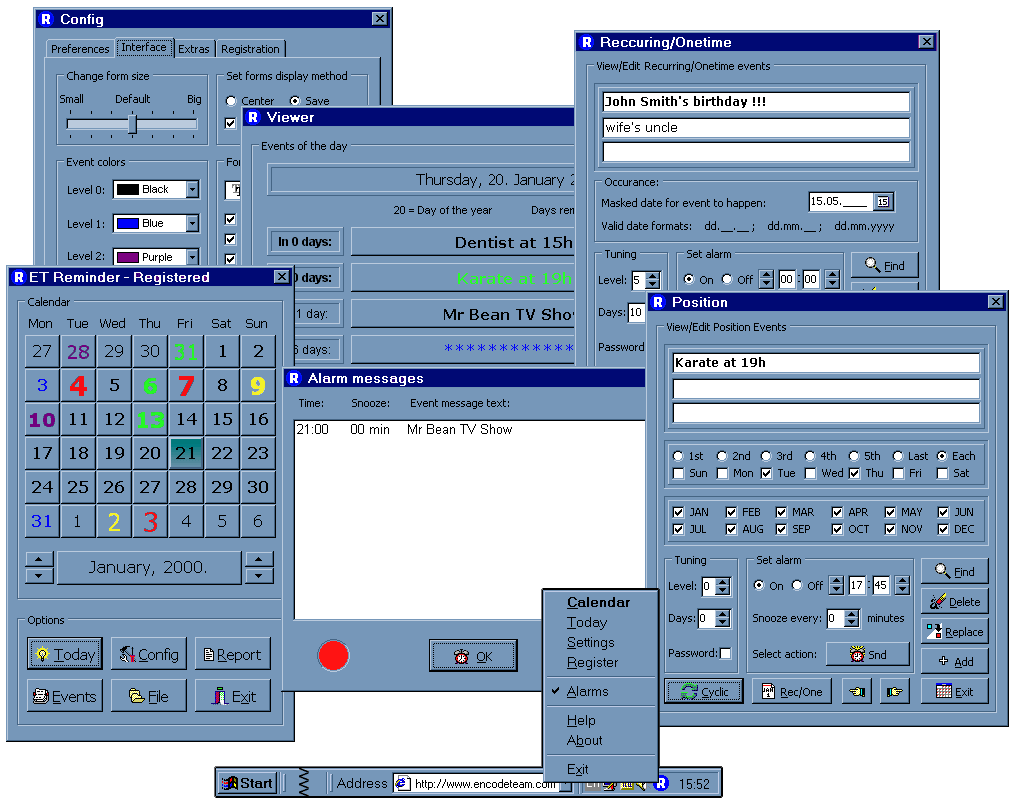
Task: Turn alarm Off in Position Set alarm
Action: coord(797,586)
